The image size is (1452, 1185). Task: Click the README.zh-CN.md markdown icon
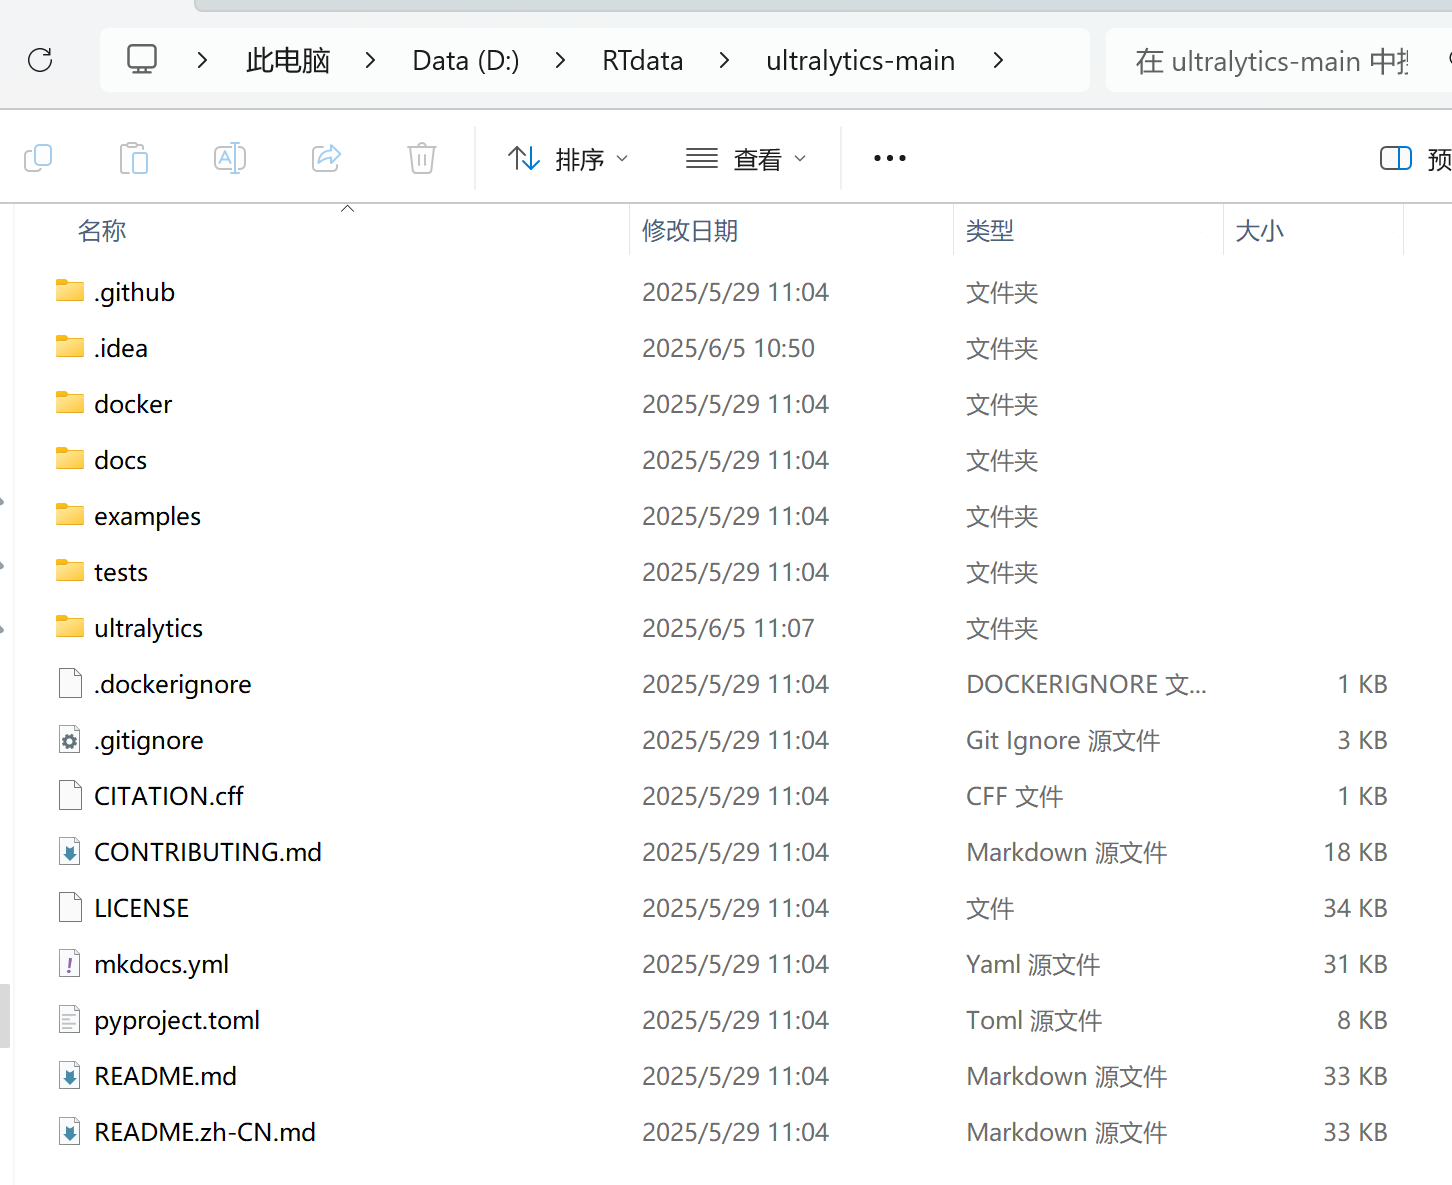click(x=70, y=1132)
